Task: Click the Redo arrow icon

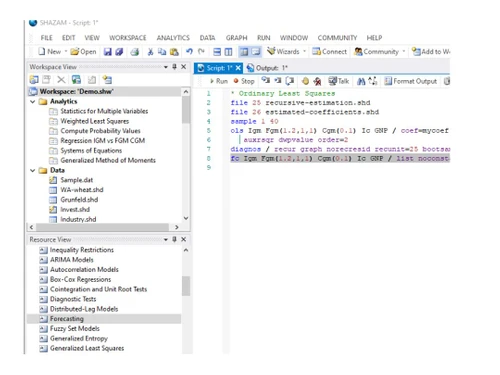Action: click(201, 51)
